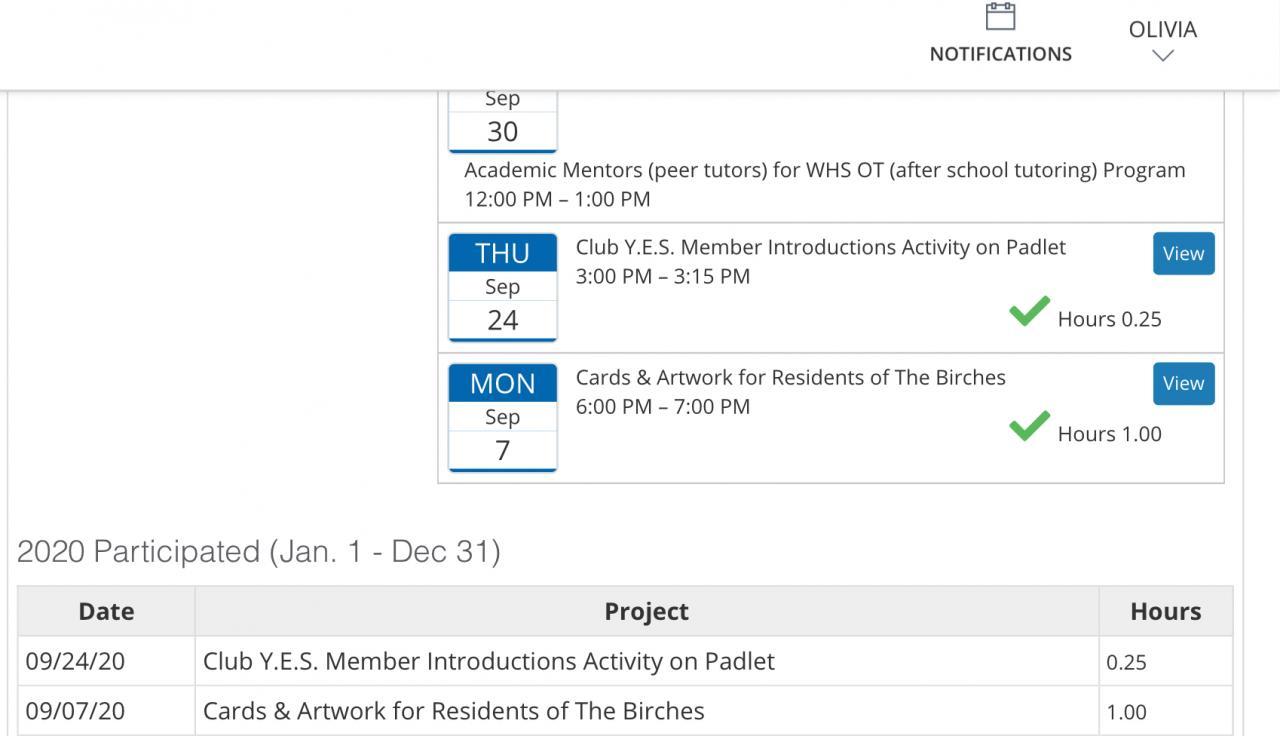This screenshot has height=736, width=1280.
Task: Select the Sep 30 date badge
Action: (502, 122)
